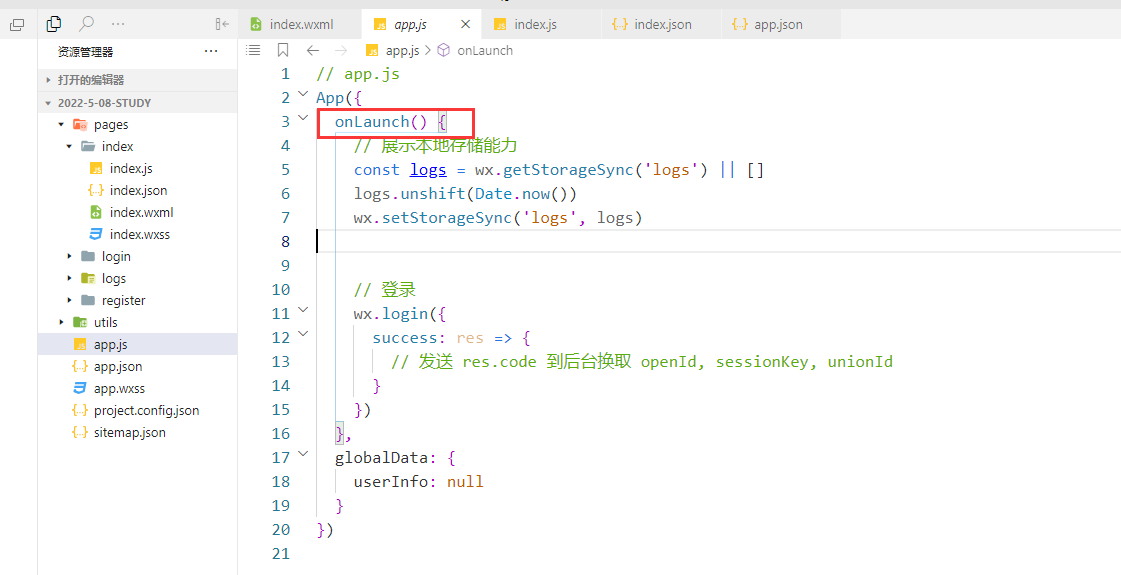Select app.js in the file tree
The height and width of the screenshot is (575, 1121).
[137, 344]
